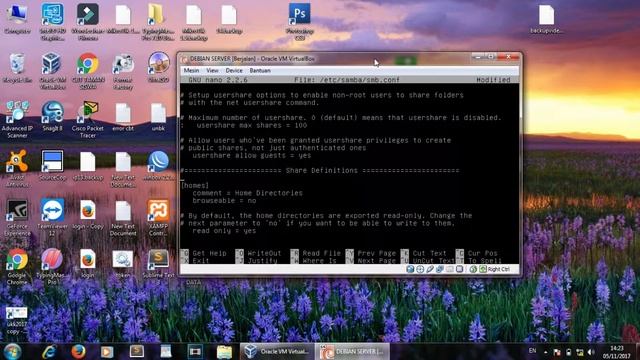
Task: Click the Right Ctrl host key label
Action: click(498, 269)
